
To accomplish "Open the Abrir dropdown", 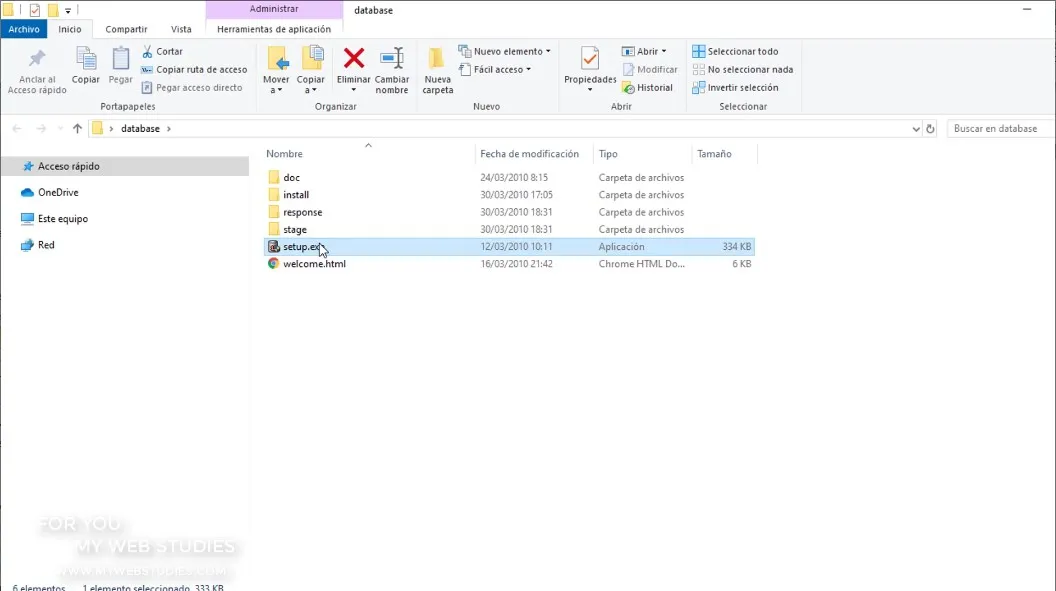I will click(x=644, y=51).
